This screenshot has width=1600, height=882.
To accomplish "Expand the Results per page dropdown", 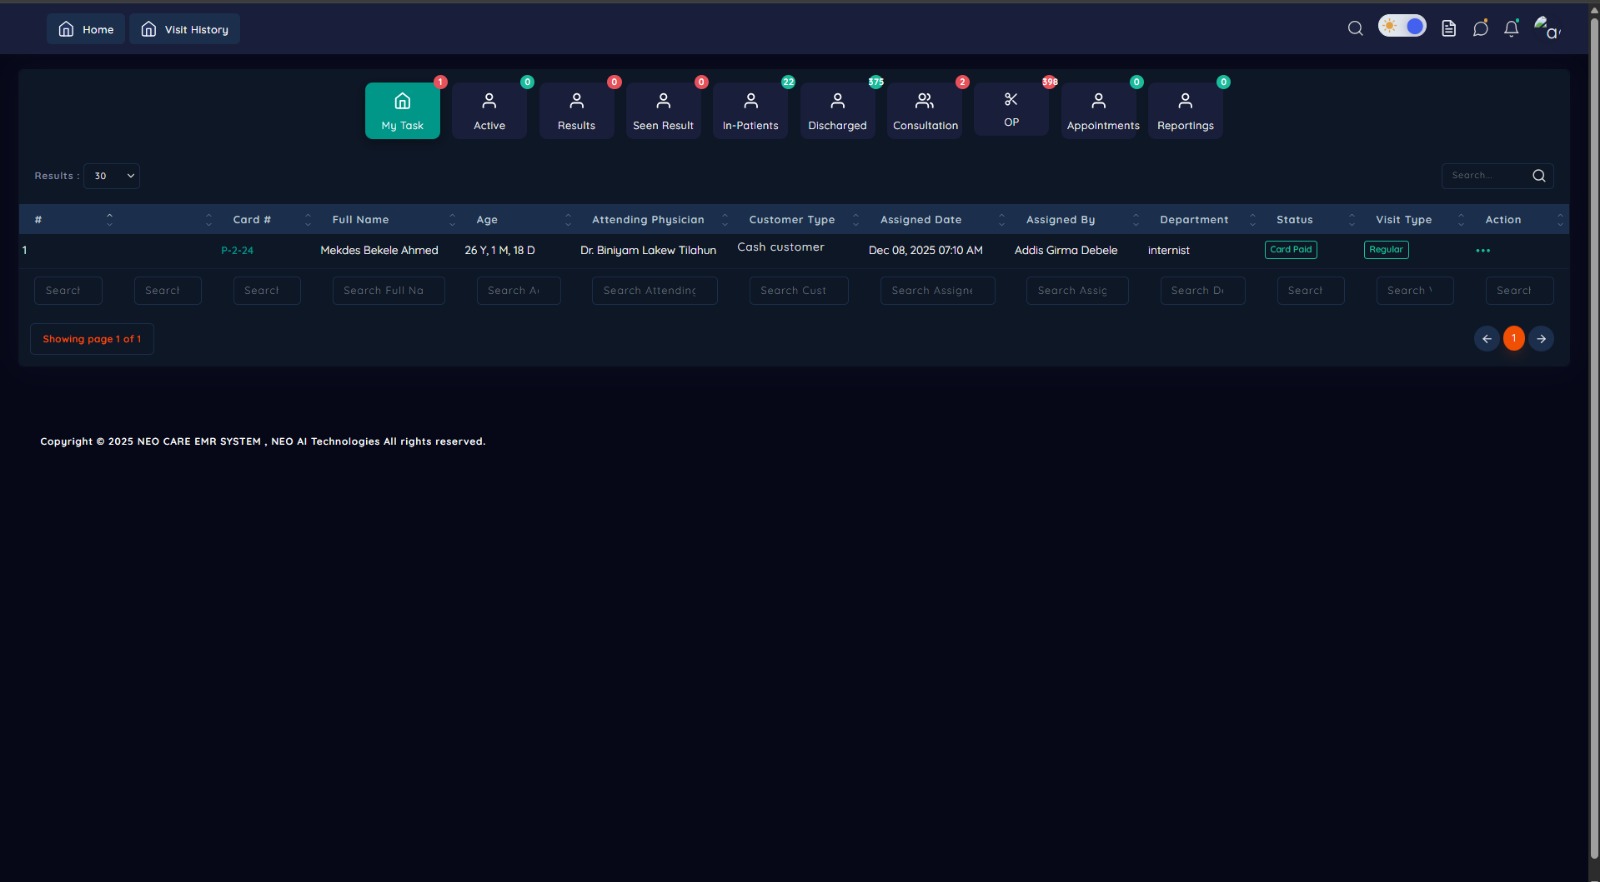I will [x=112, y=176].
